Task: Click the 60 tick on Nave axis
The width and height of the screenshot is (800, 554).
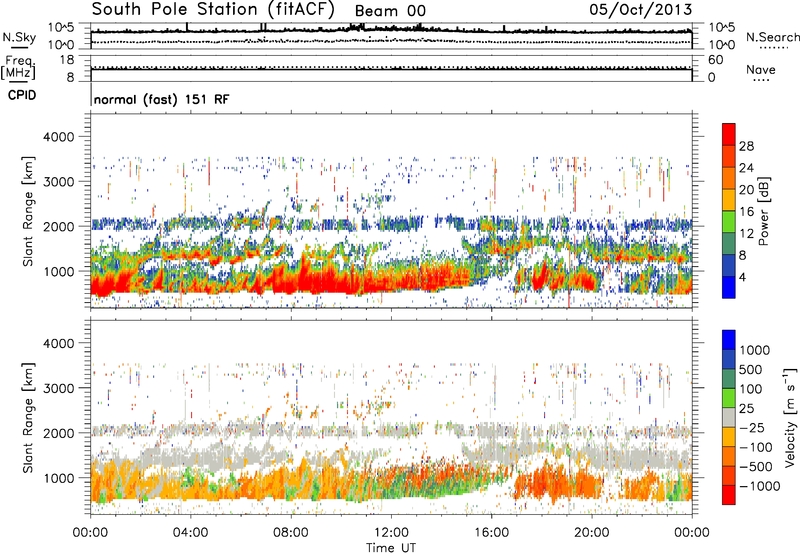Action: tap(716, 60)
